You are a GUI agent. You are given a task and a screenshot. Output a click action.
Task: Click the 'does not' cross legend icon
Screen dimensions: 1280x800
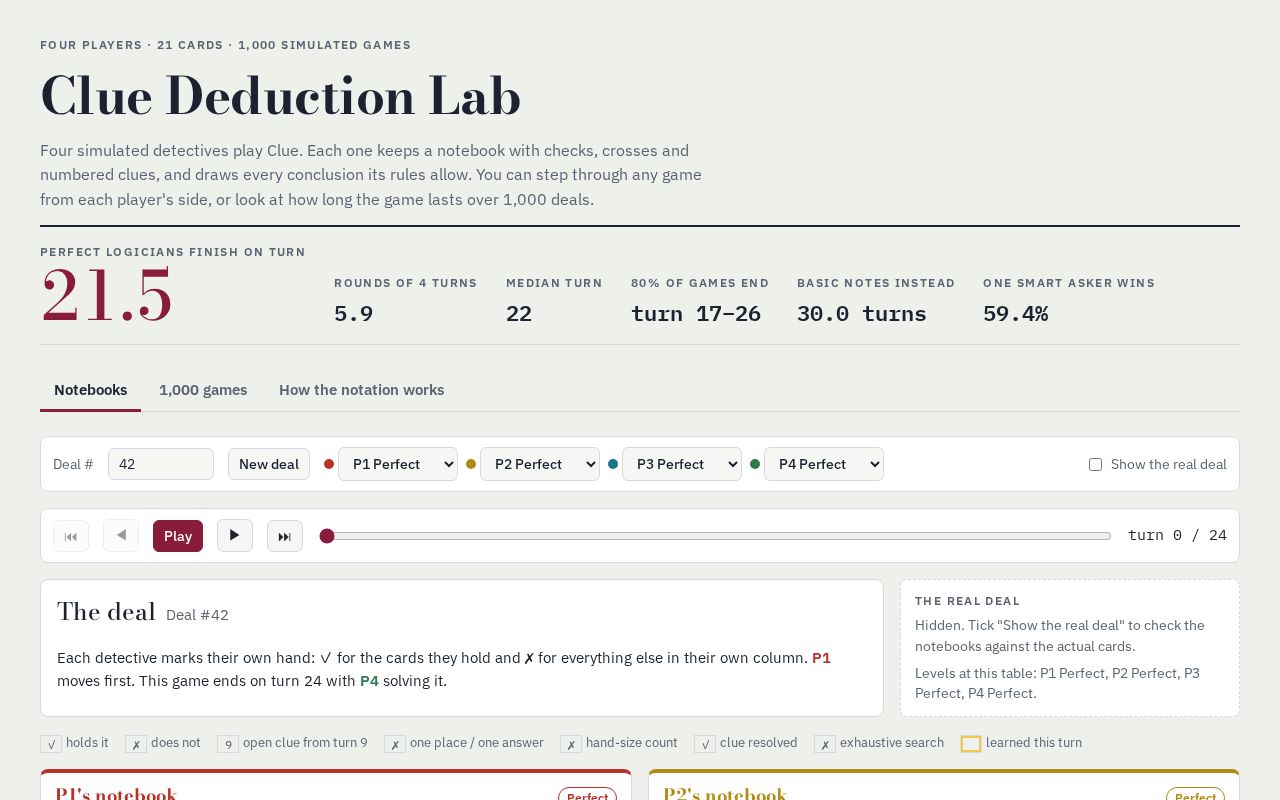coord(136,744)
